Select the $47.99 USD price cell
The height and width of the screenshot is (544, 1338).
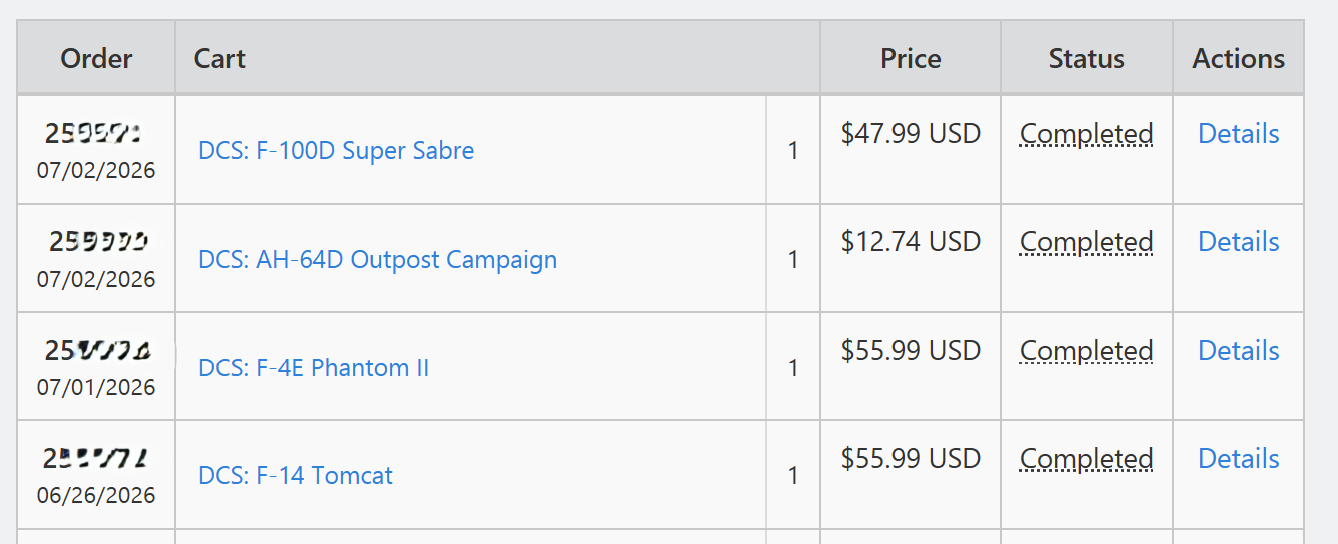pyautogui.click(x=910, y=134)
